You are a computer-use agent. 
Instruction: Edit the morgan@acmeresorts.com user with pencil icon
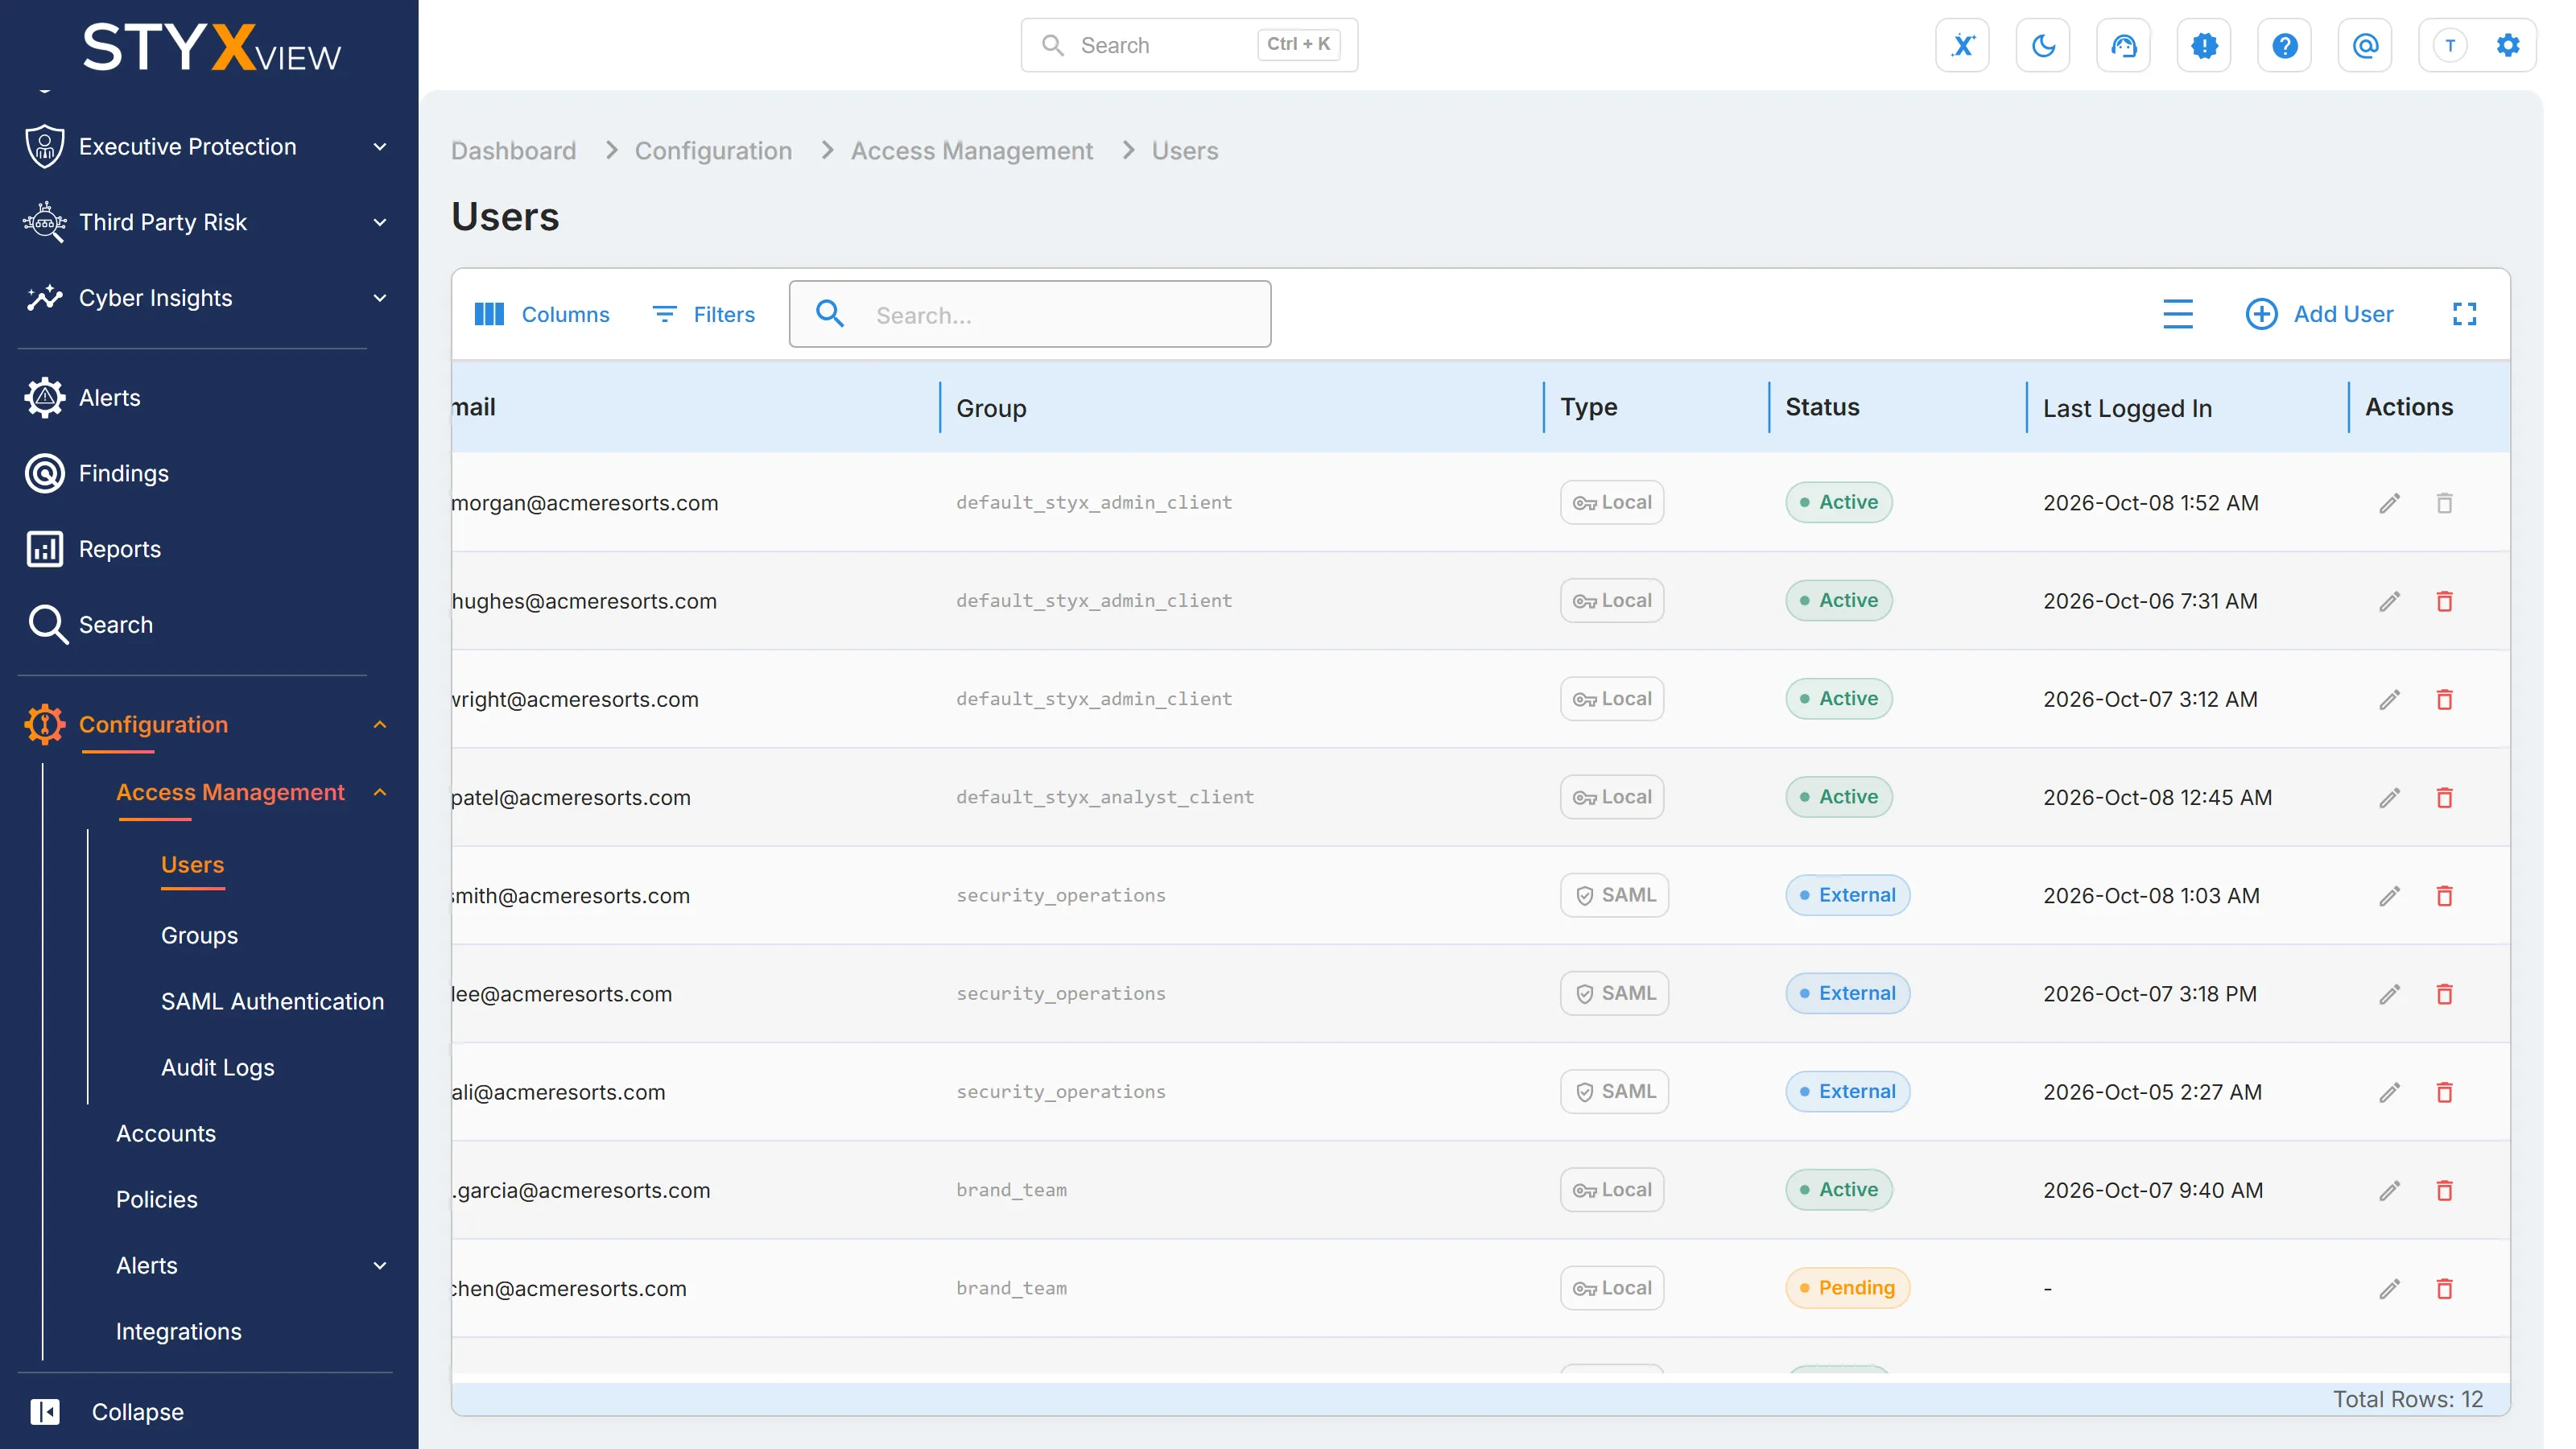[2389, 503]
